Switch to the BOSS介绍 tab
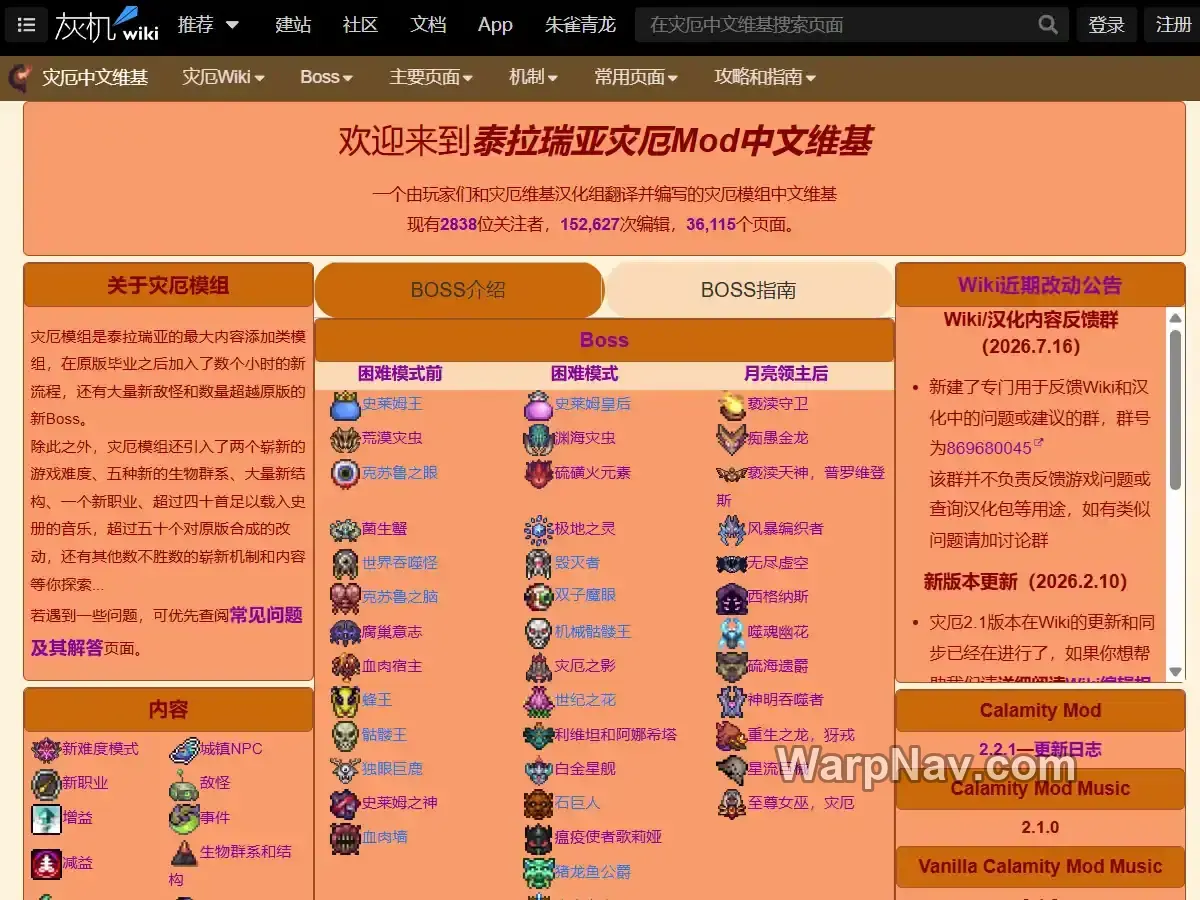The width and height of the screenshot is (1200, 900). pyautogui.click(x=458, y=290)
